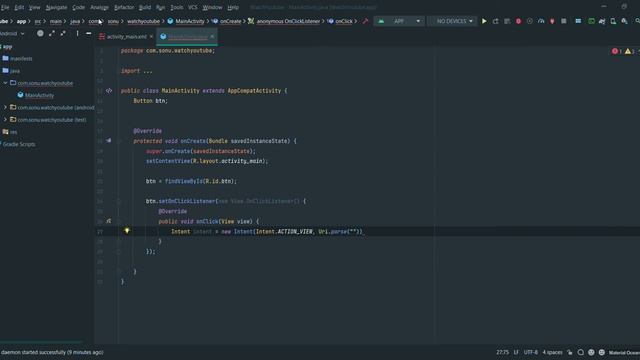
Task: Click the happy face icon in status bar
Action: [x=591, y=352]
